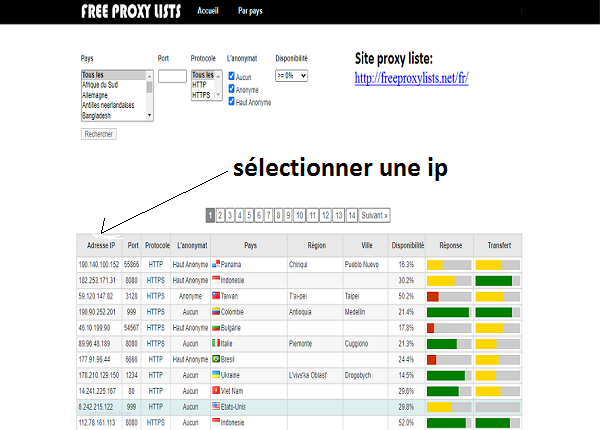Go to page 12 of results
This screenshot has width=600, height=430.
click(x=326, y=215)
